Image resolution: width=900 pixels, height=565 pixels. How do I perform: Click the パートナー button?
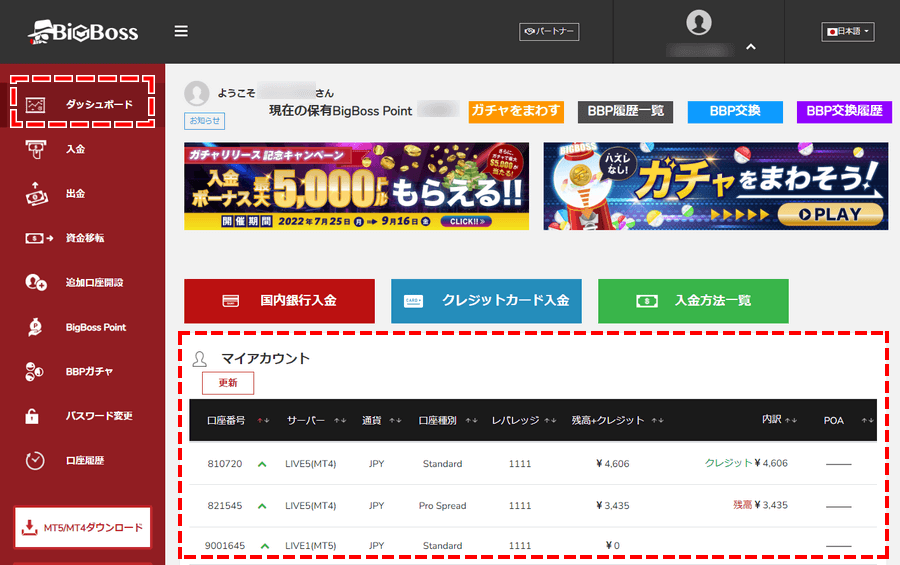click(x=549, y=32)
